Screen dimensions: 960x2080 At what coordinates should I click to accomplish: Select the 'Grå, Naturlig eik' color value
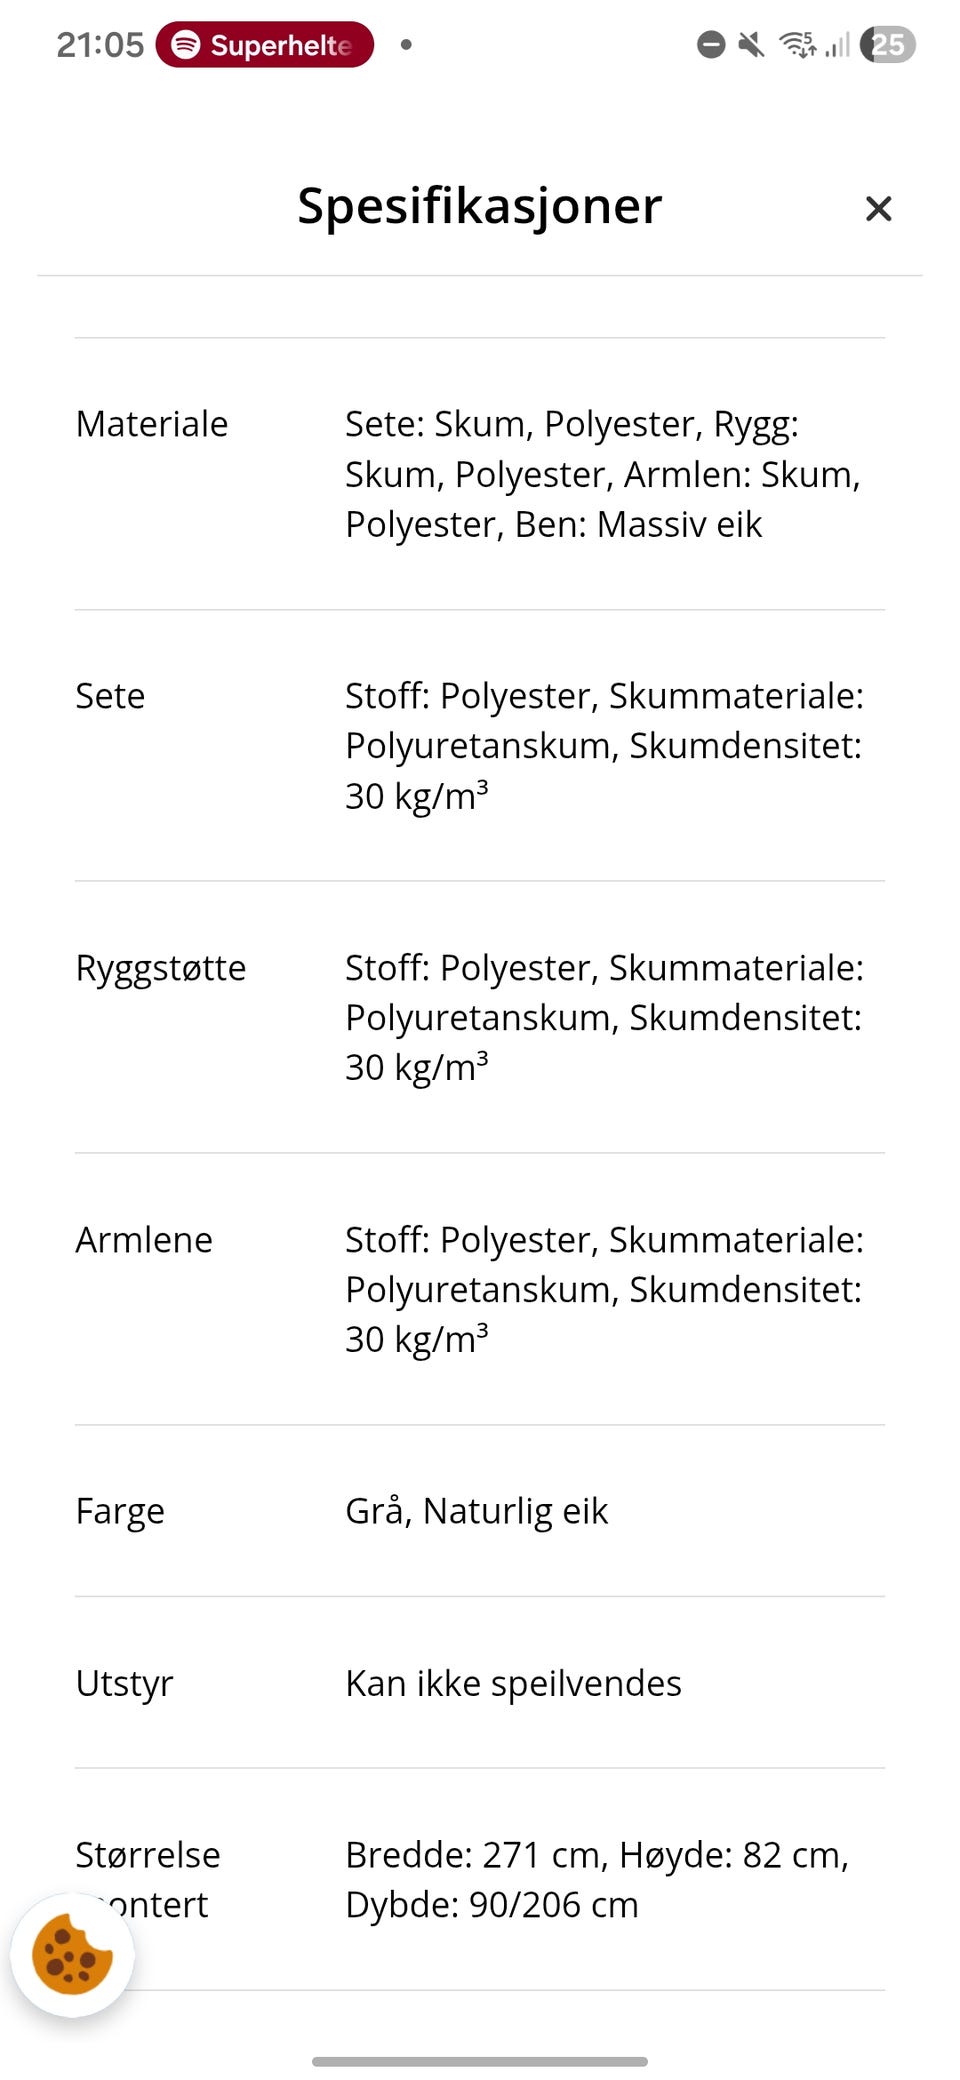[x=477, y=1511]
